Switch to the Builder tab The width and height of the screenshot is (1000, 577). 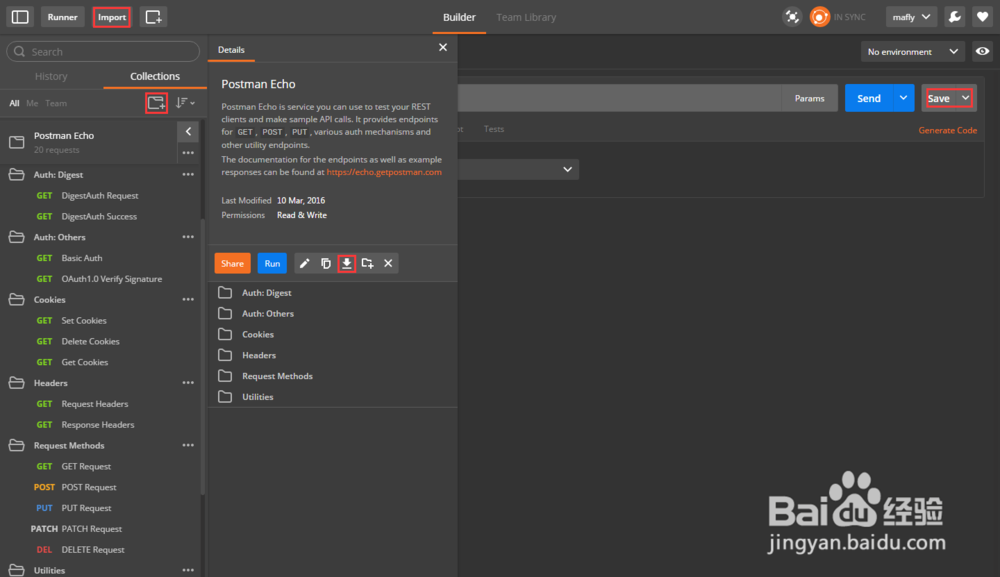click(459, 17)
